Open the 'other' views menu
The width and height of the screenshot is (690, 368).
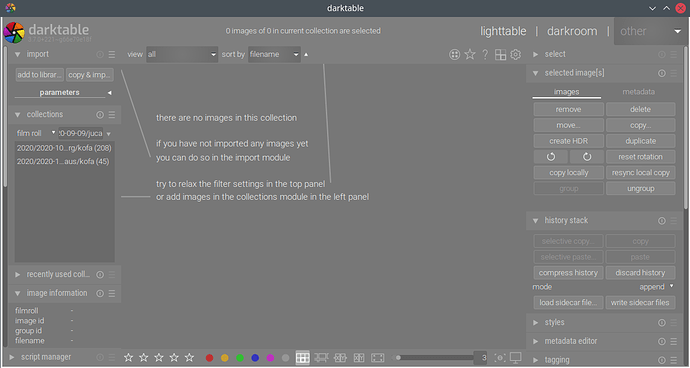click(650, 31)
